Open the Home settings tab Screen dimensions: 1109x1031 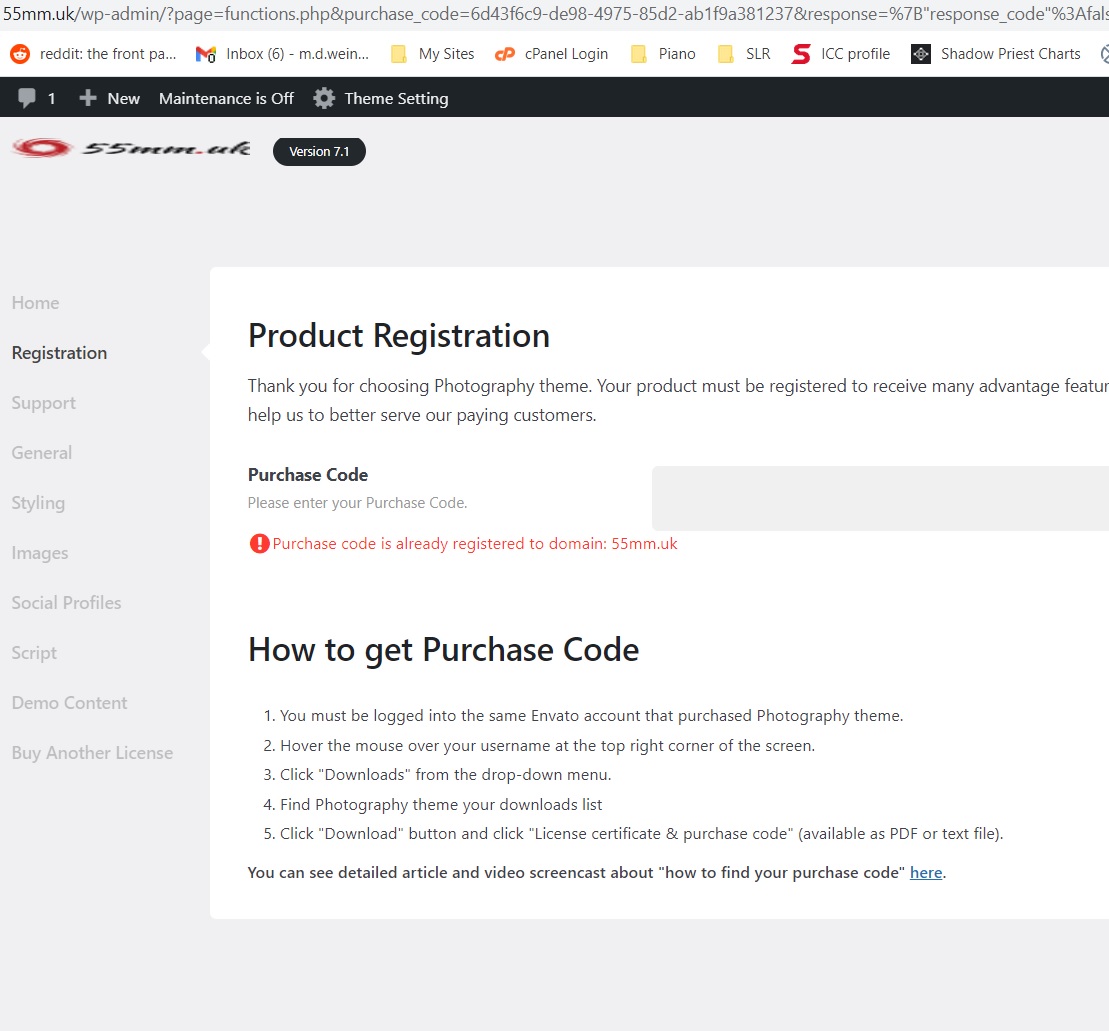(x=35, y=303)
